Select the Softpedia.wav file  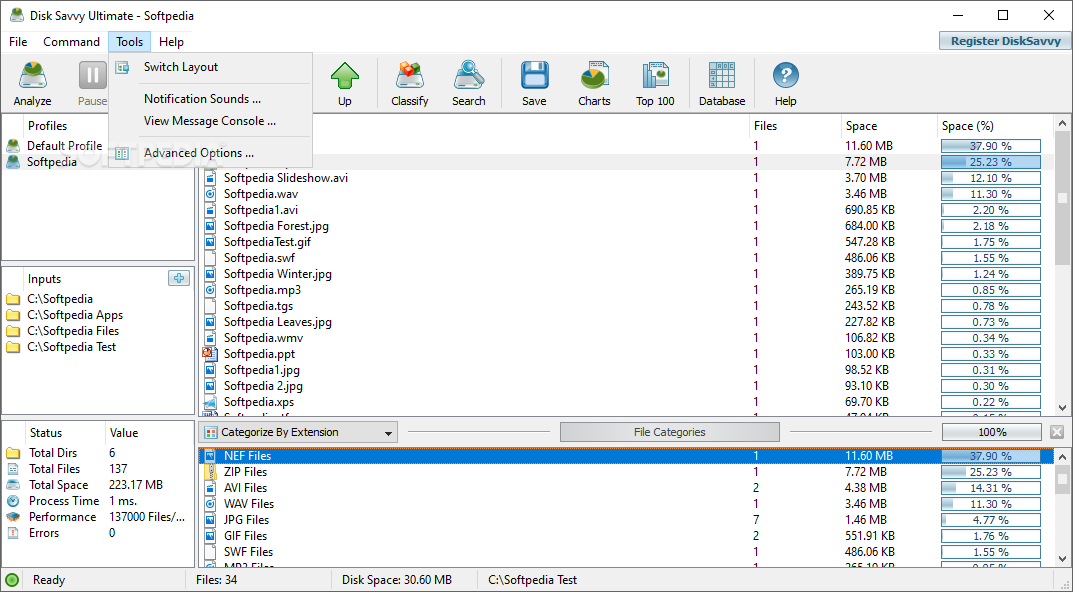(261, 194)
